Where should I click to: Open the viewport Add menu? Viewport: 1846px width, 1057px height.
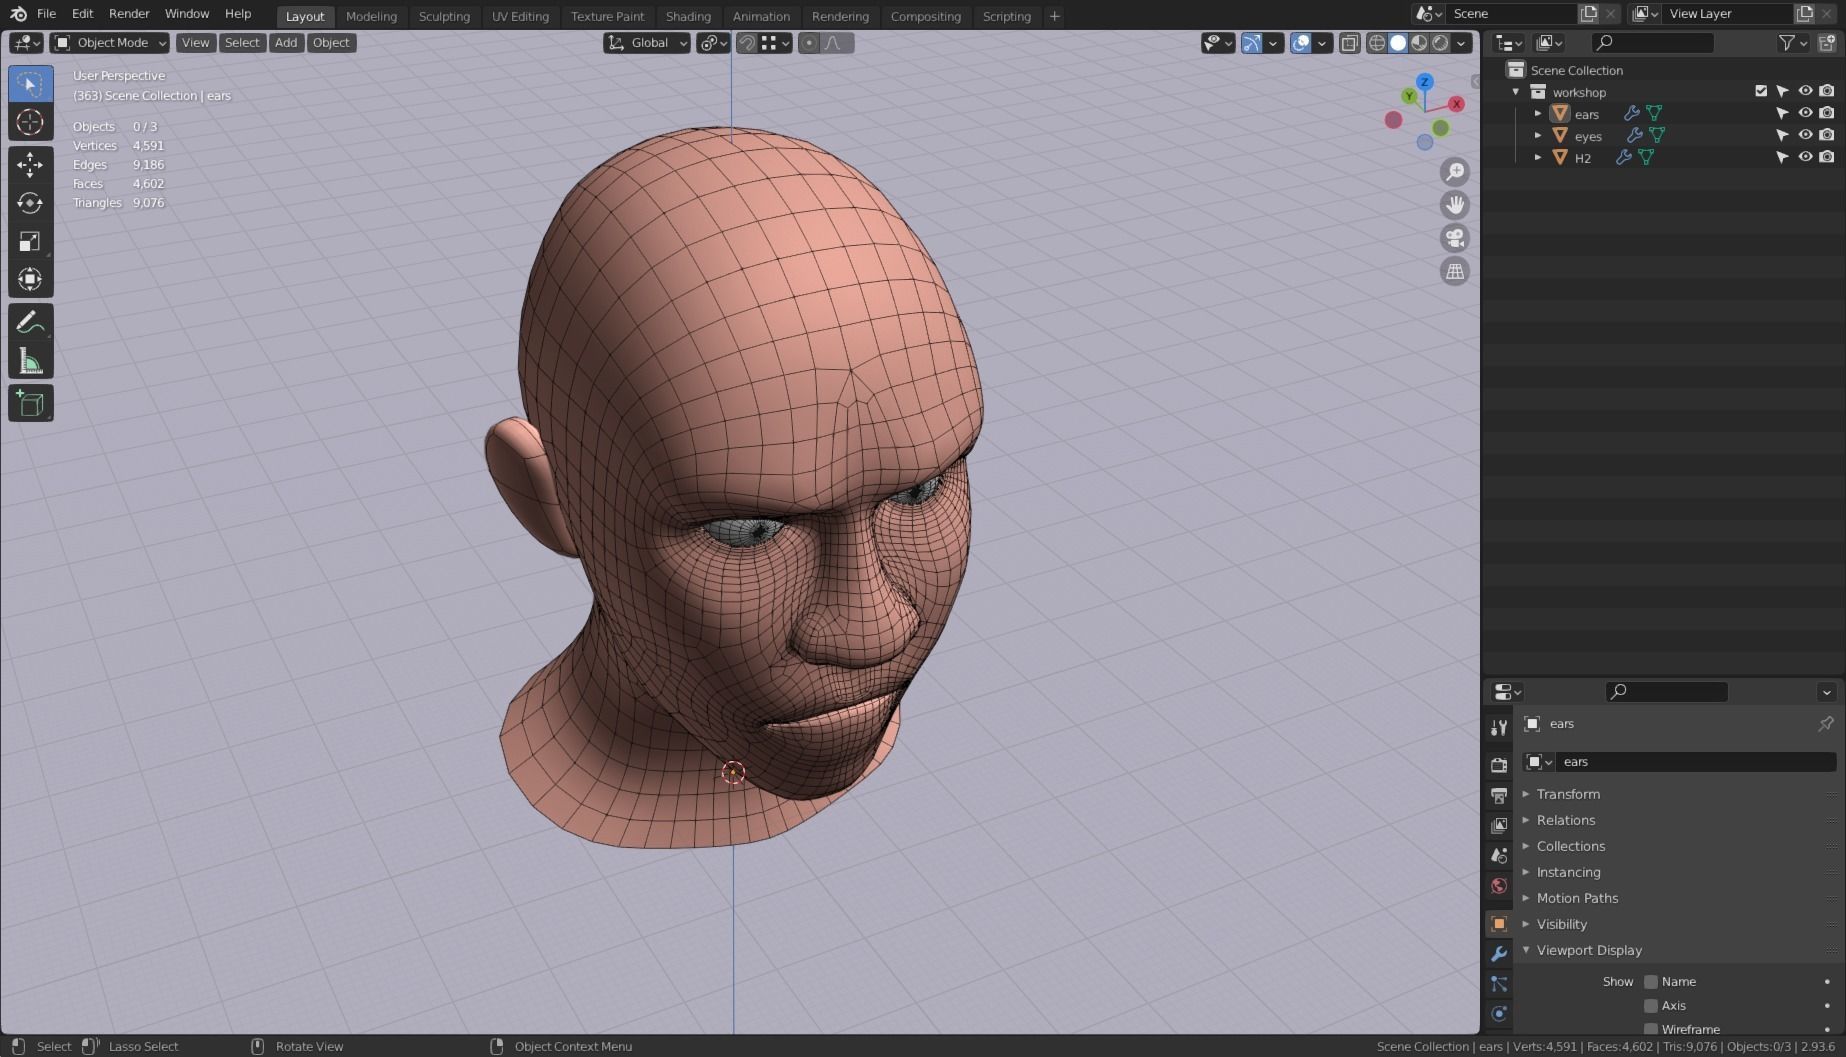point(286,43)
